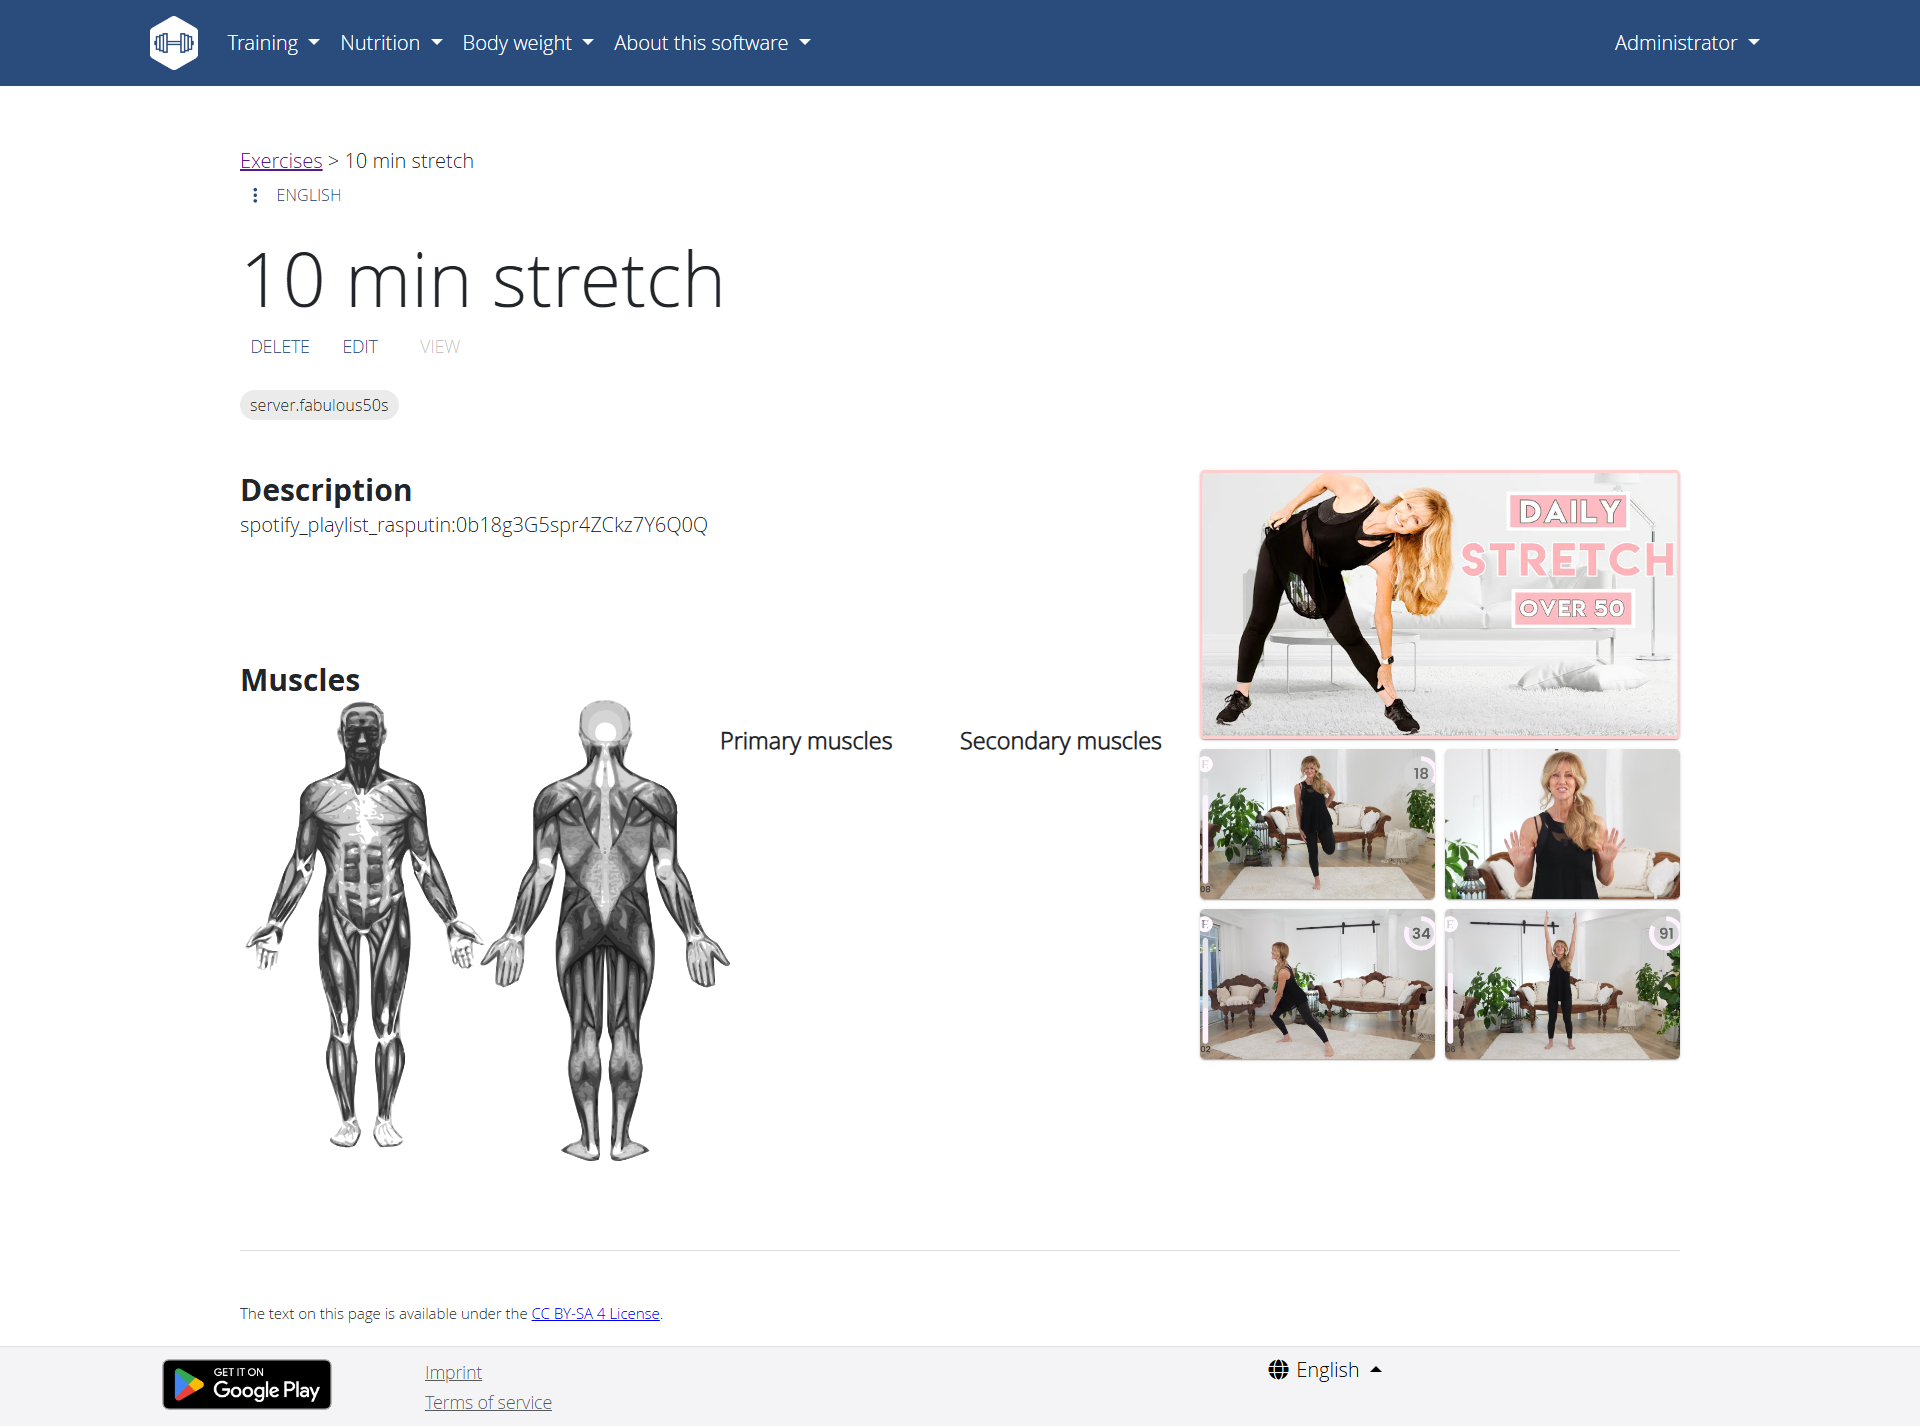Open the Administrator account menu

pos(1686,43)
